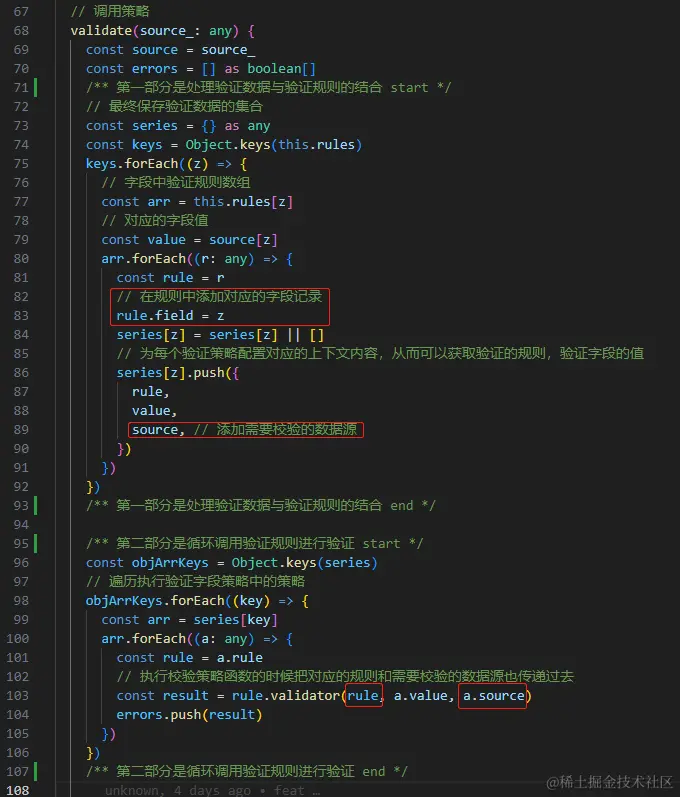Click "series[z] || []" on line 84
The height and width of the screenshot is (797, 680).
(266, 335)
